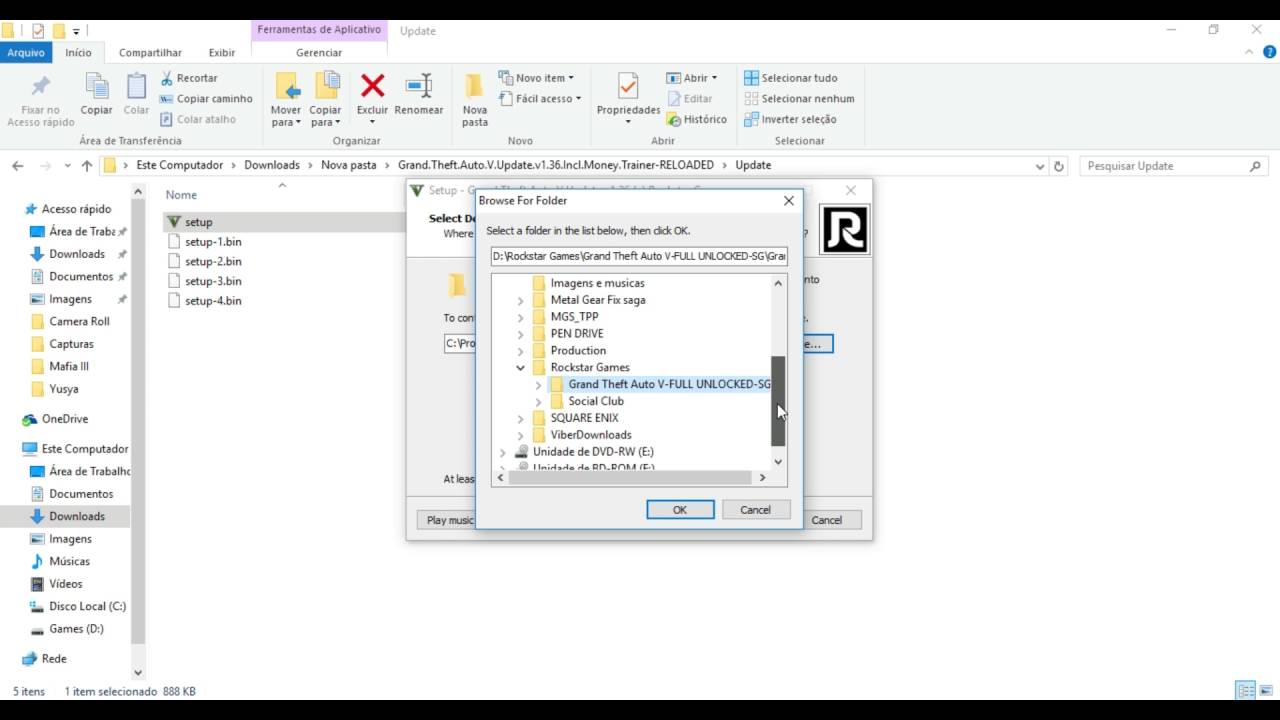1280x720 pixels.
Task: Click Copiar caminho in the ribbon
Action: coord(206,99)
